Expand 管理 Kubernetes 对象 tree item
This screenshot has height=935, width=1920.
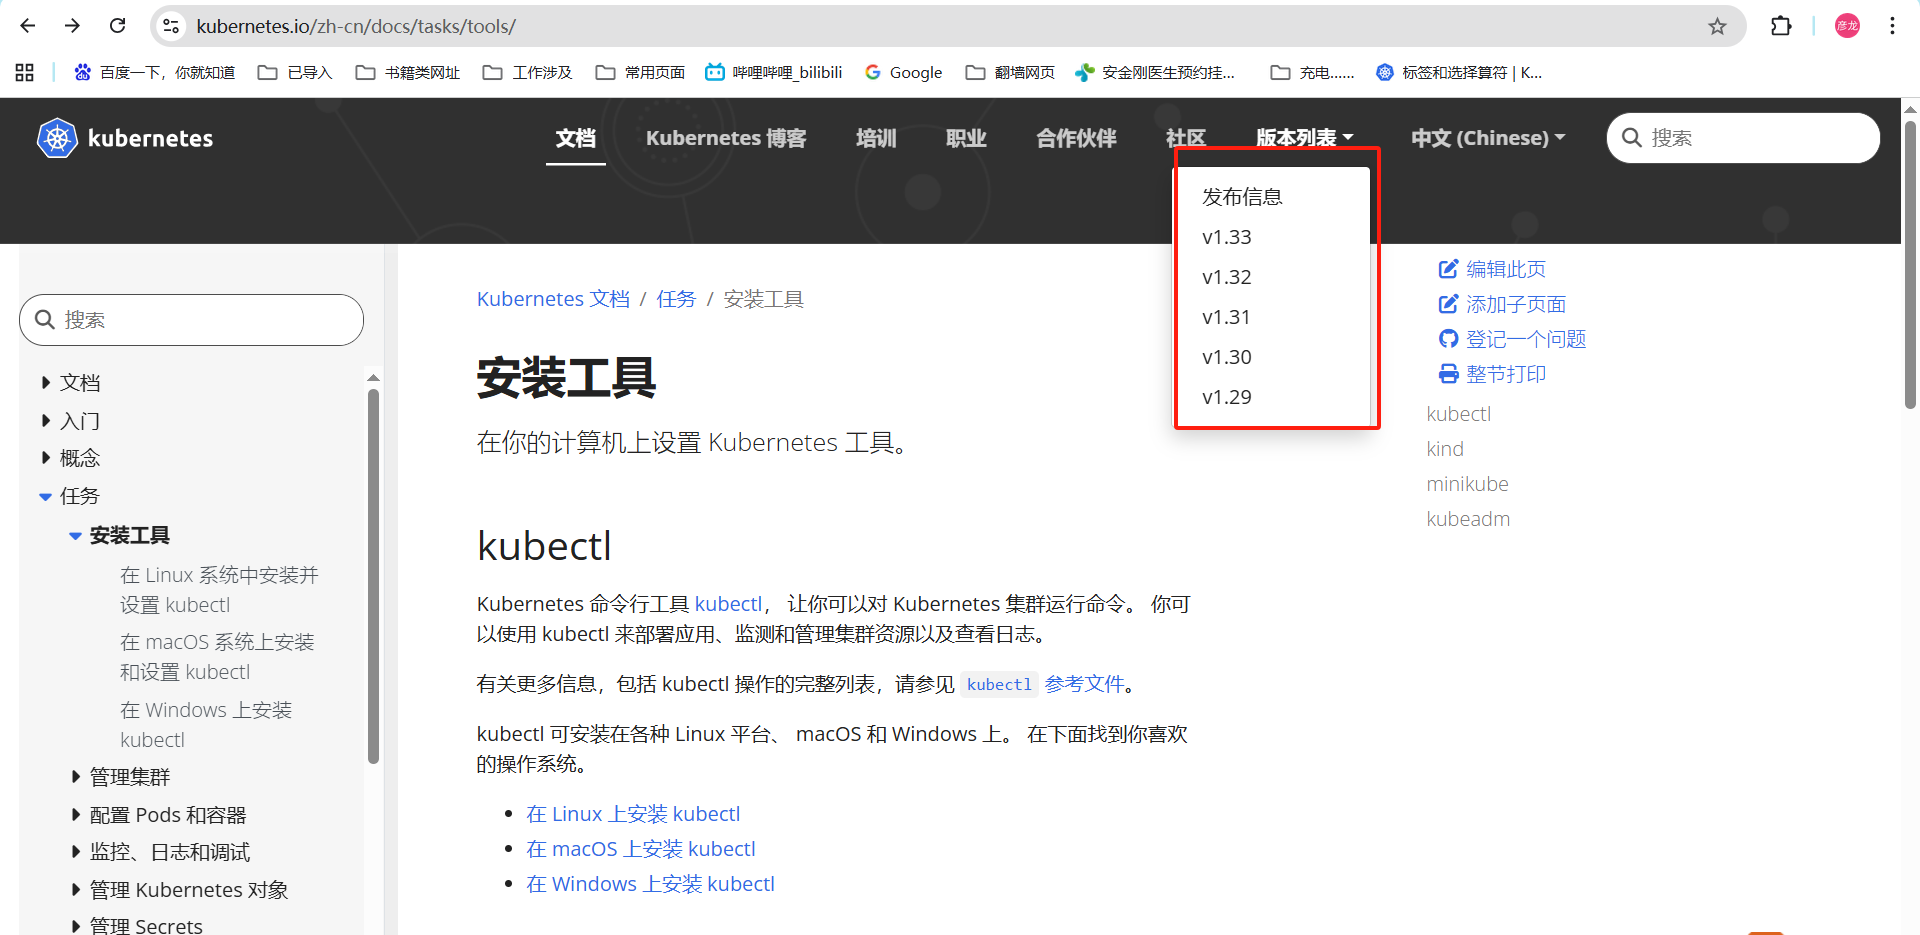[76, 889]
